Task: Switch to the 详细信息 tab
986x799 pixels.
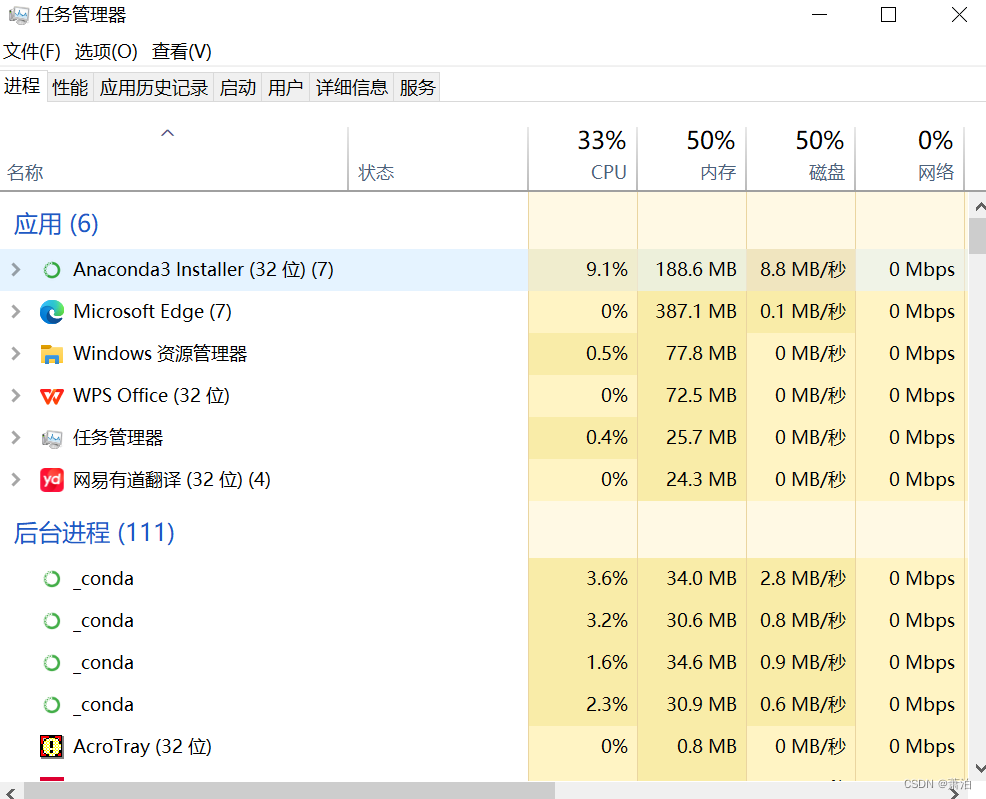Action: coord(352,87)
